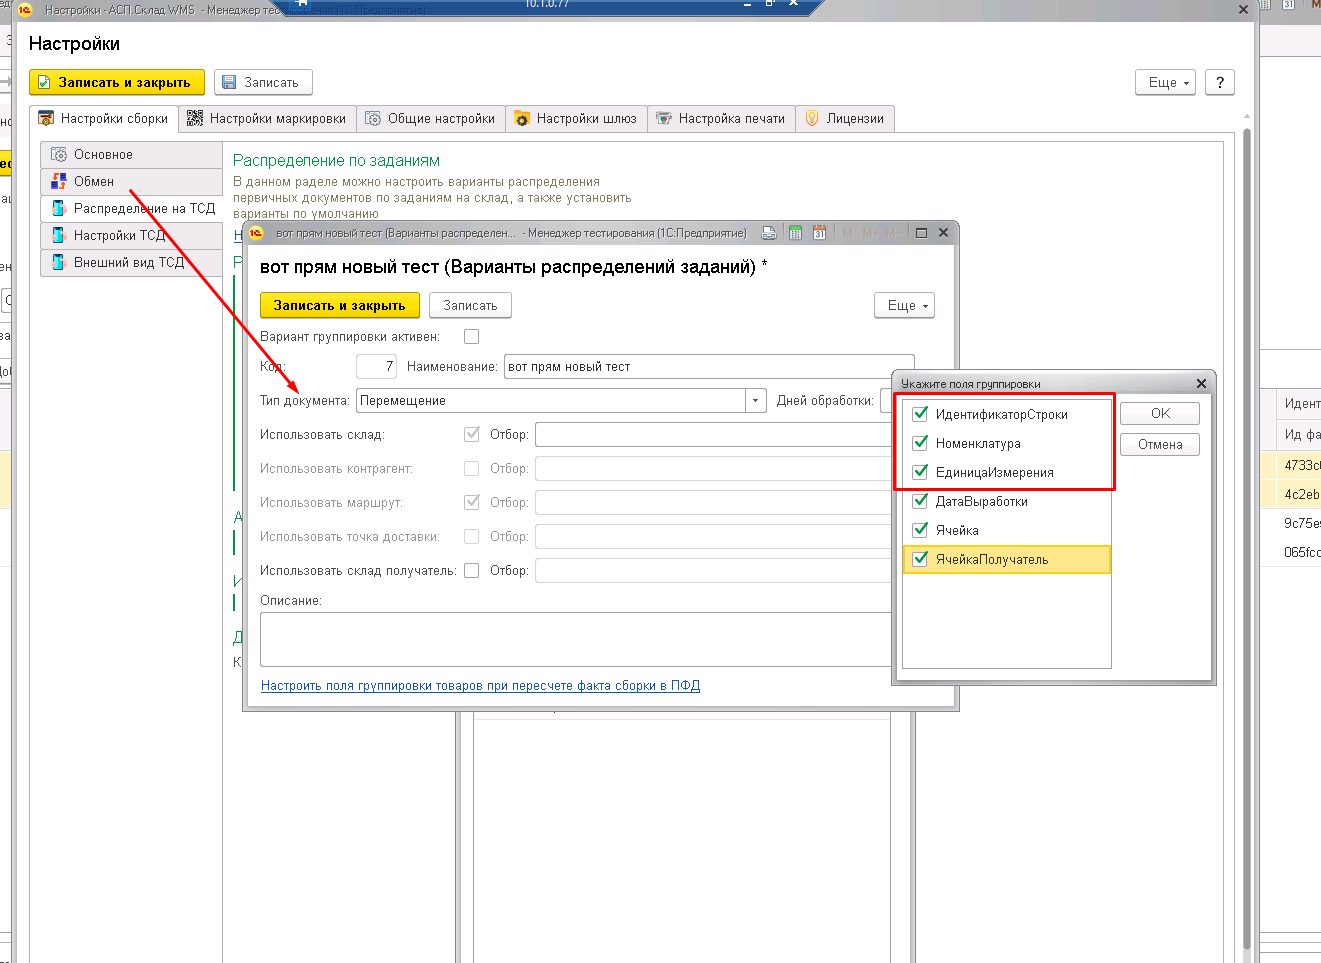Click the Наименование input field
1321x963 pixels.
pos(709,367)
